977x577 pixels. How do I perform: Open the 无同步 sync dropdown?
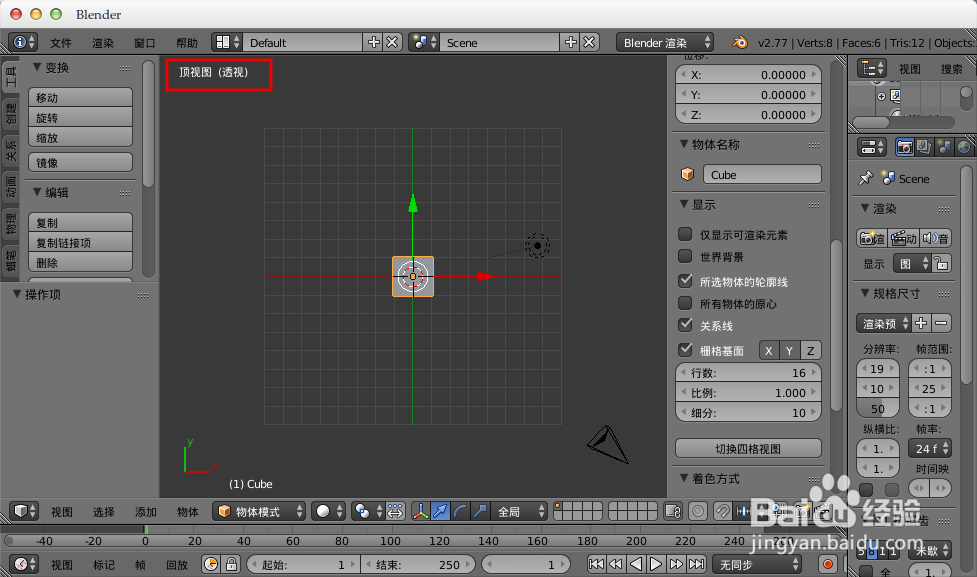(x=757, y=565)
